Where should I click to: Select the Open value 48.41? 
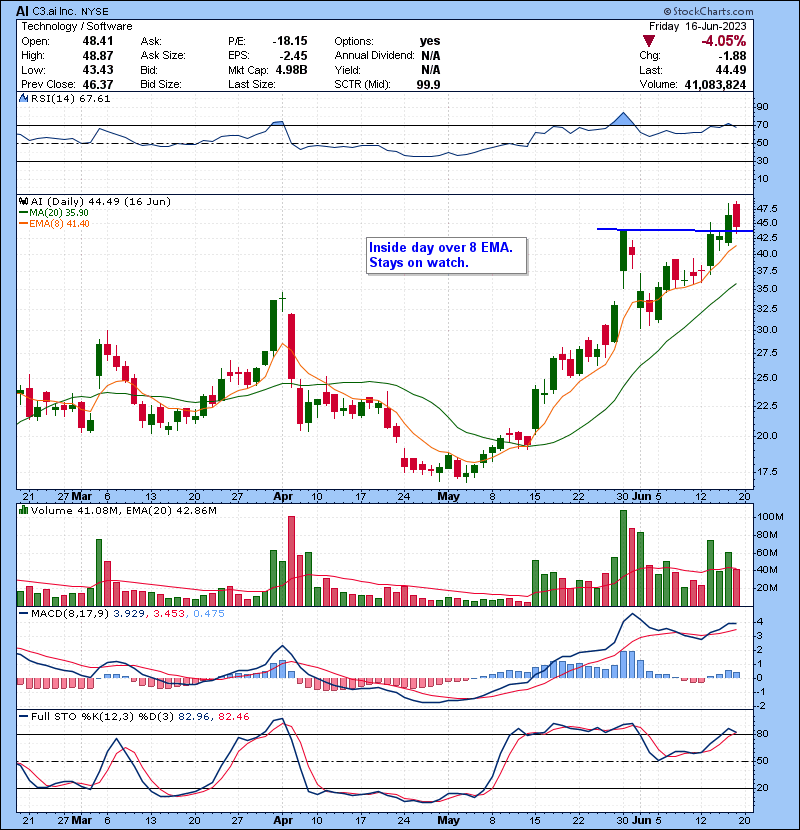(97, 41)
